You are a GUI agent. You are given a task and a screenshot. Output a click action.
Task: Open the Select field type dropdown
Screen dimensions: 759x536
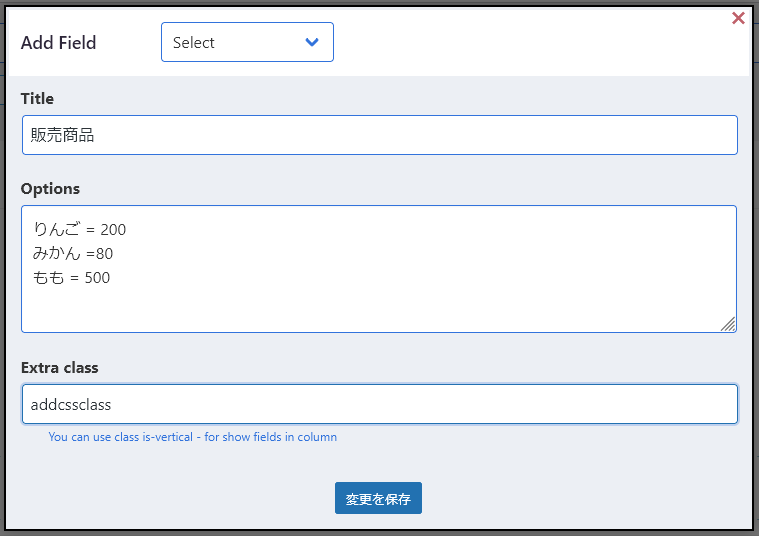click(247, 42)
